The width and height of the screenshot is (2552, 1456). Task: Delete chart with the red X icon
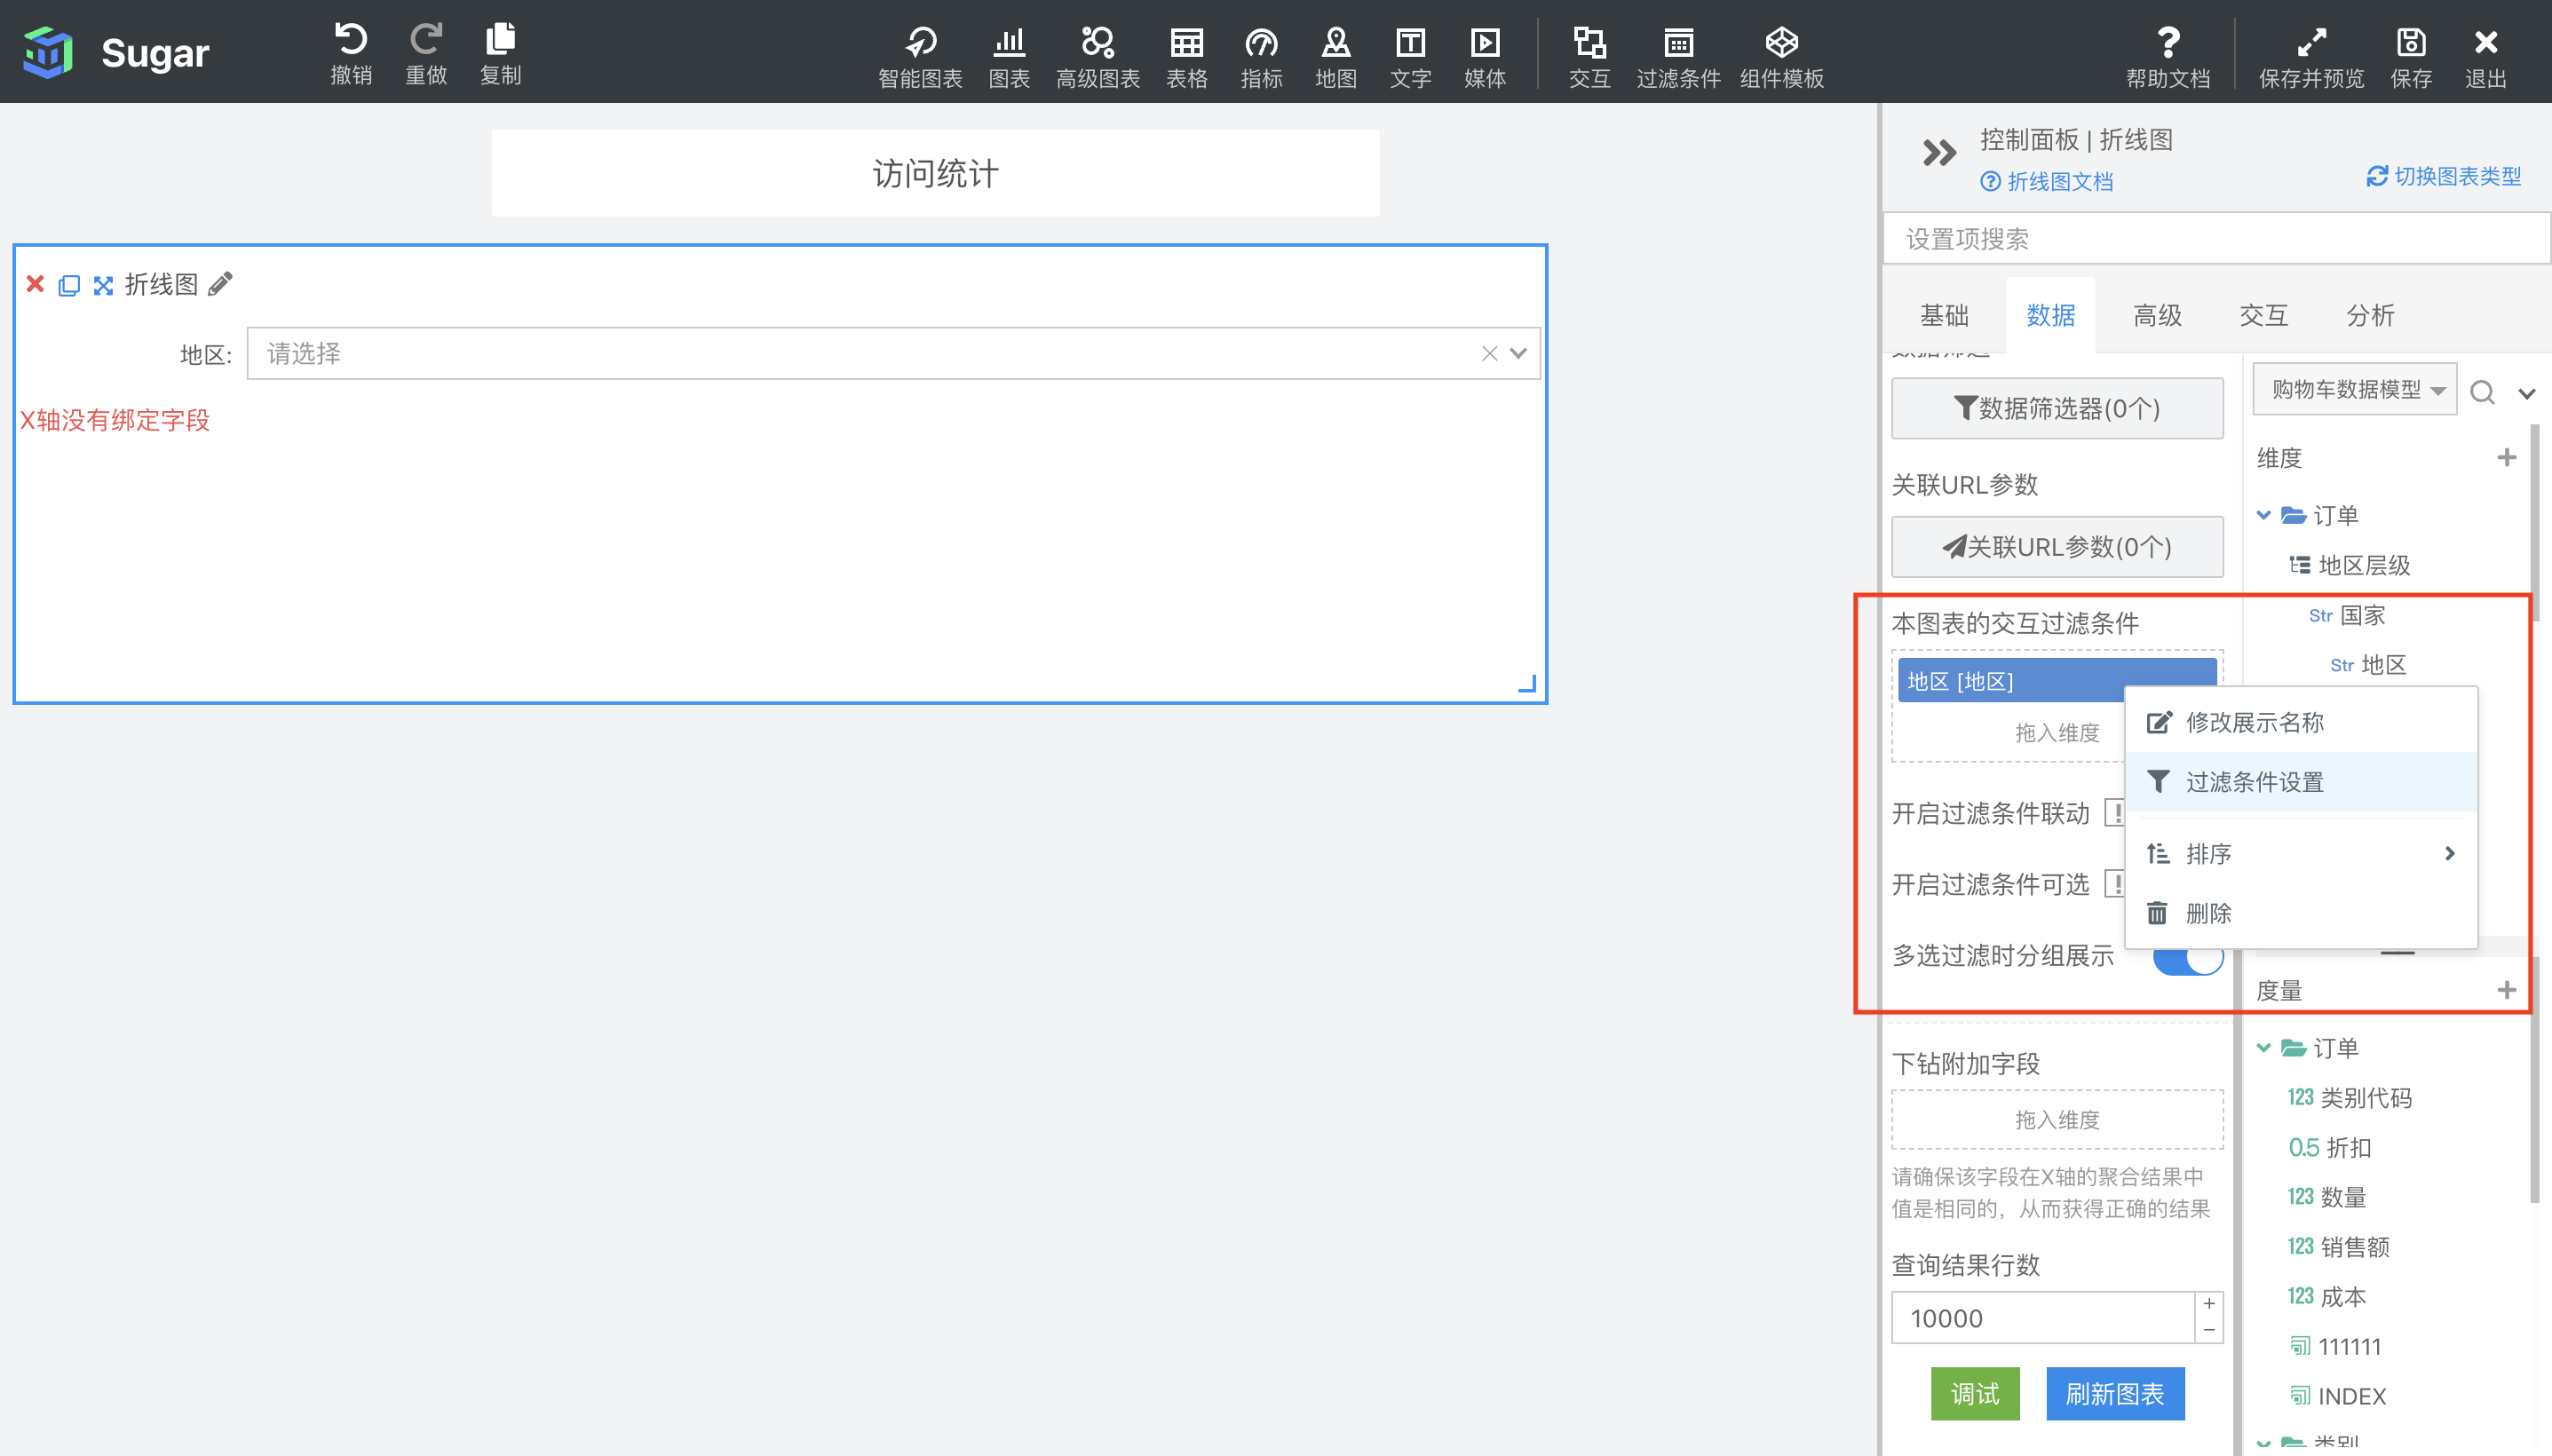tap(35, 284)
